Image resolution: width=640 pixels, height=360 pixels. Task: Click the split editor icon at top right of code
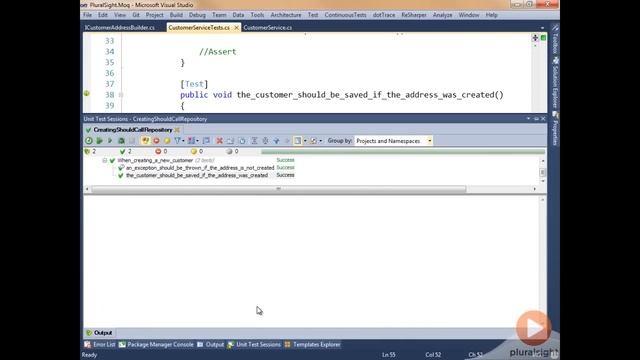click(535, 38)
